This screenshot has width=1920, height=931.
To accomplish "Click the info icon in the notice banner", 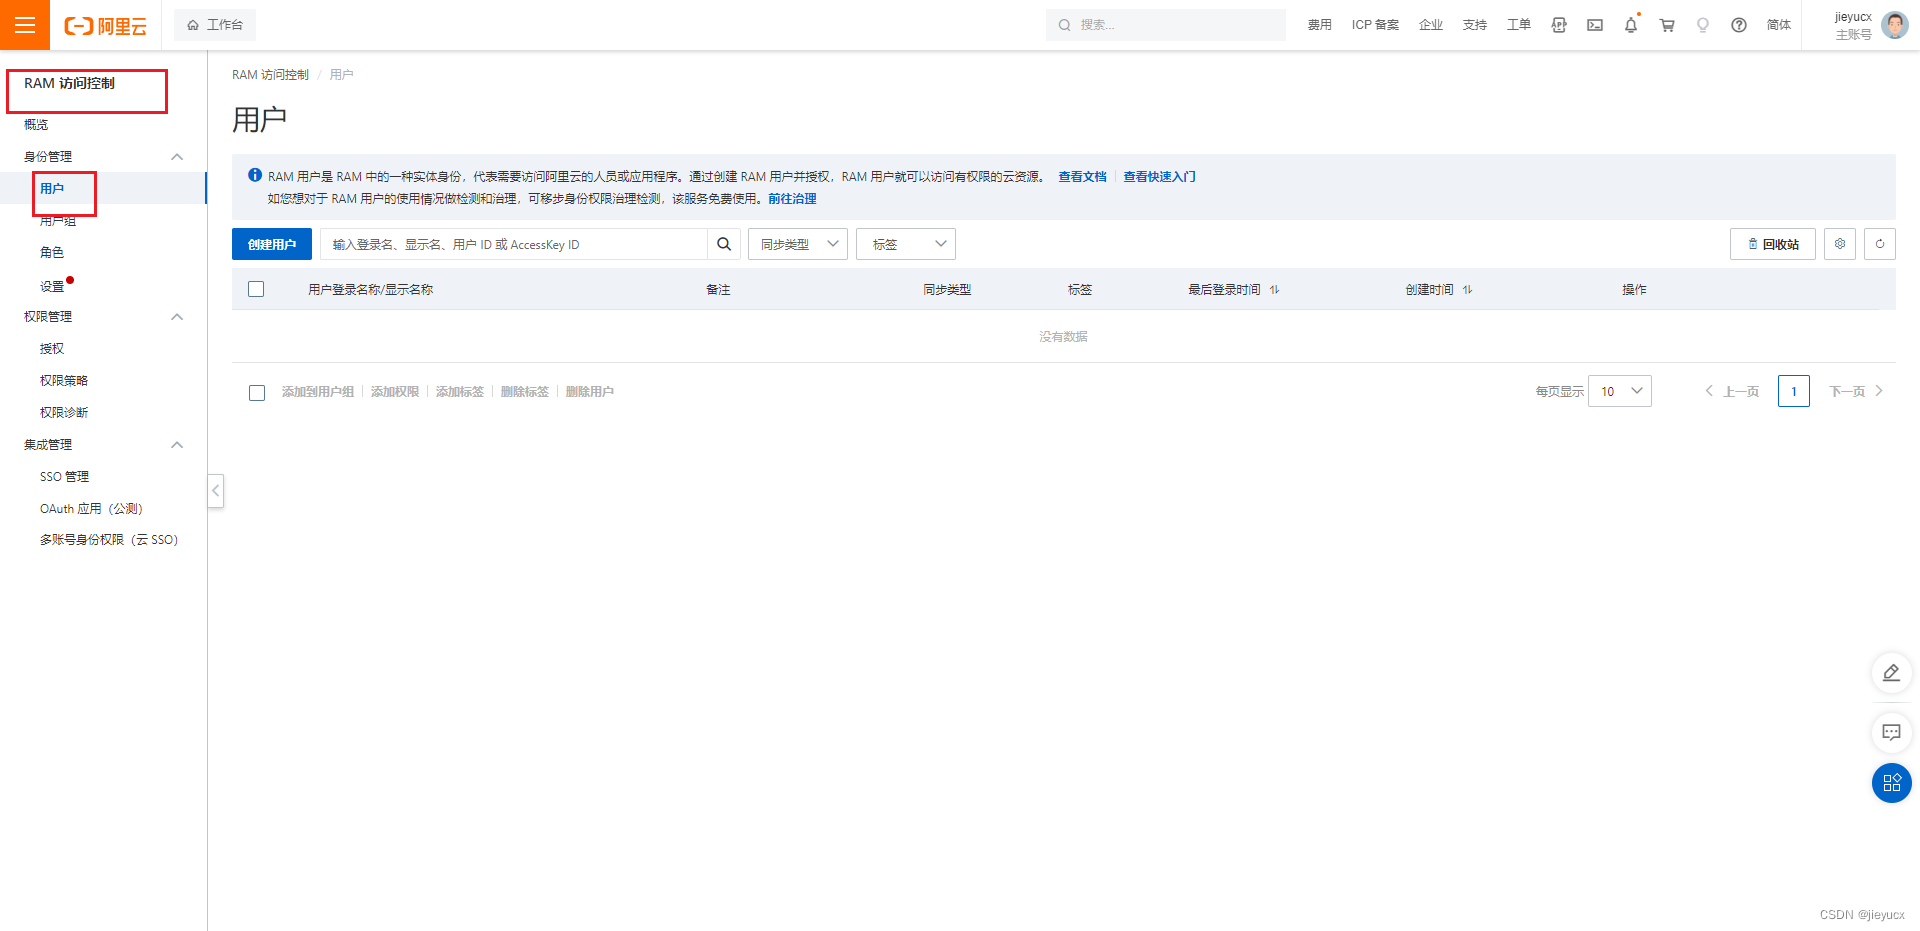I will 255,175.
